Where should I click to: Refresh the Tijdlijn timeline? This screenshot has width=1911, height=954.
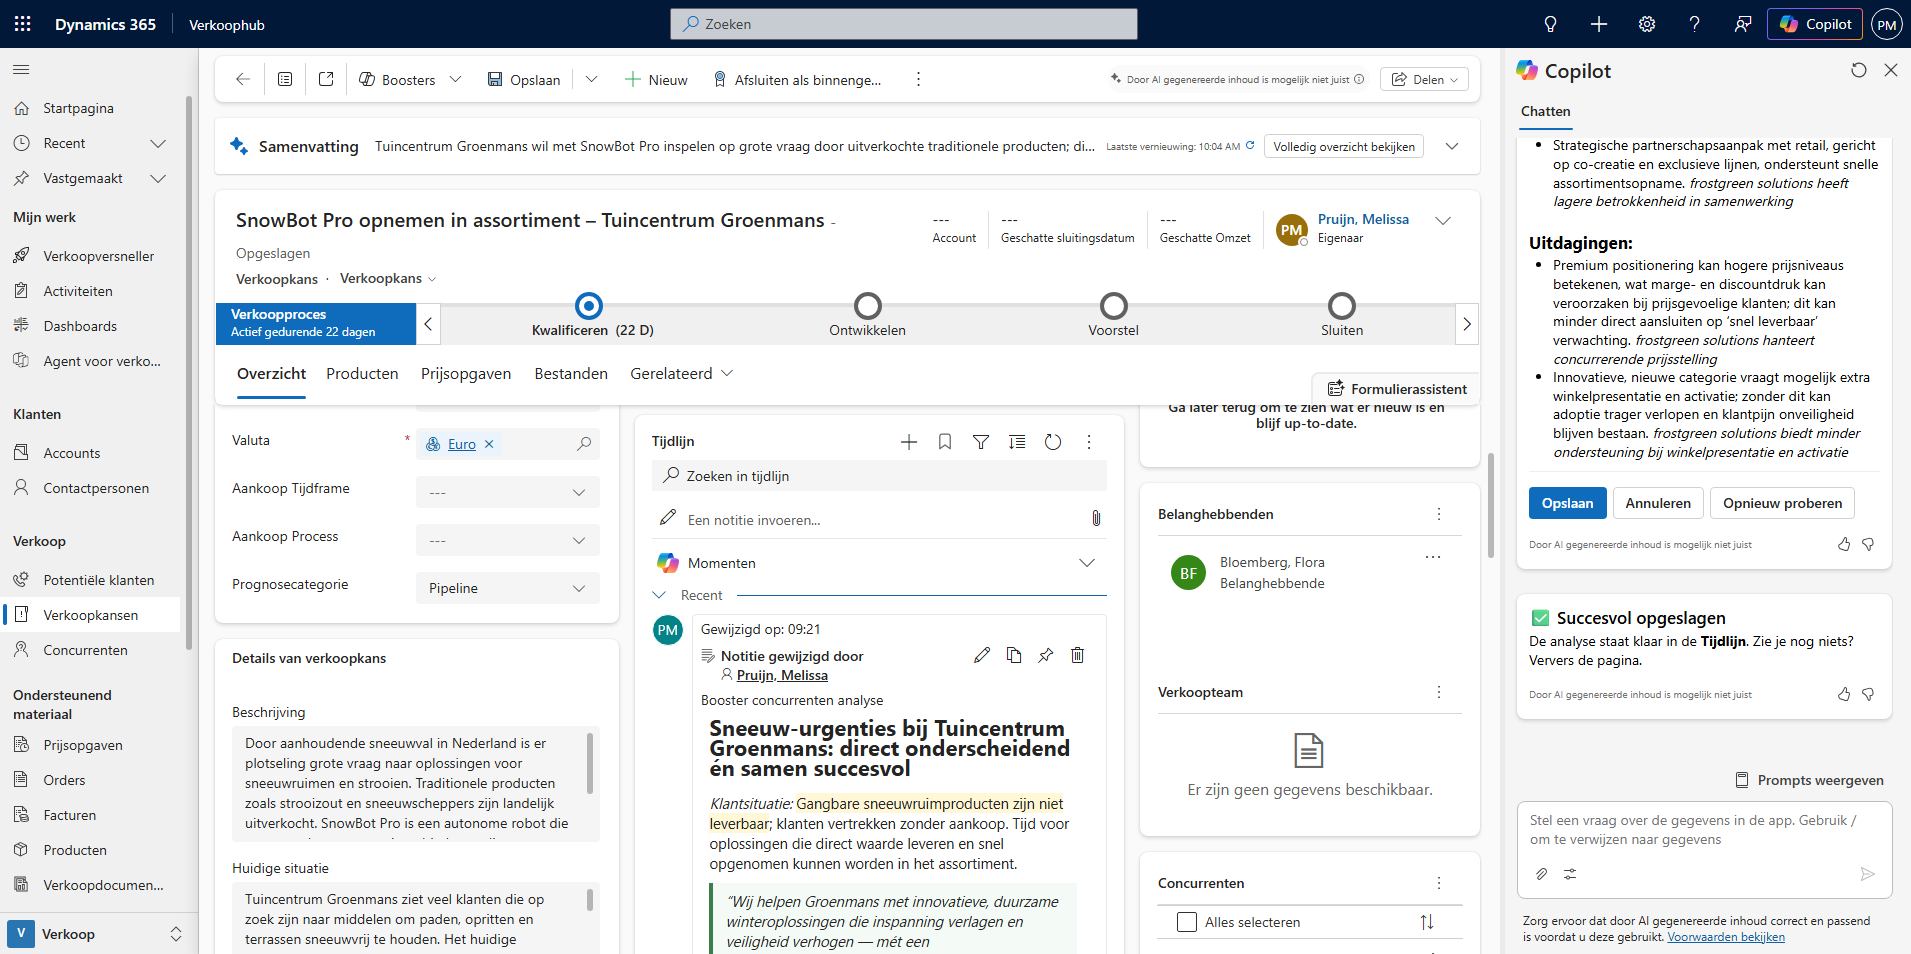pyautogui.click(x=1053, y=442)
